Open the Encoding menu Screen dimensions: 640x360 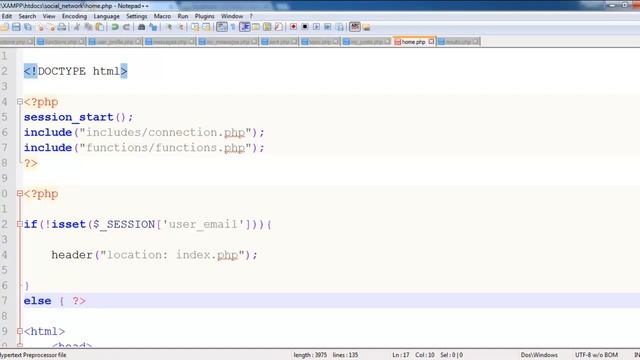click(74, 16)
